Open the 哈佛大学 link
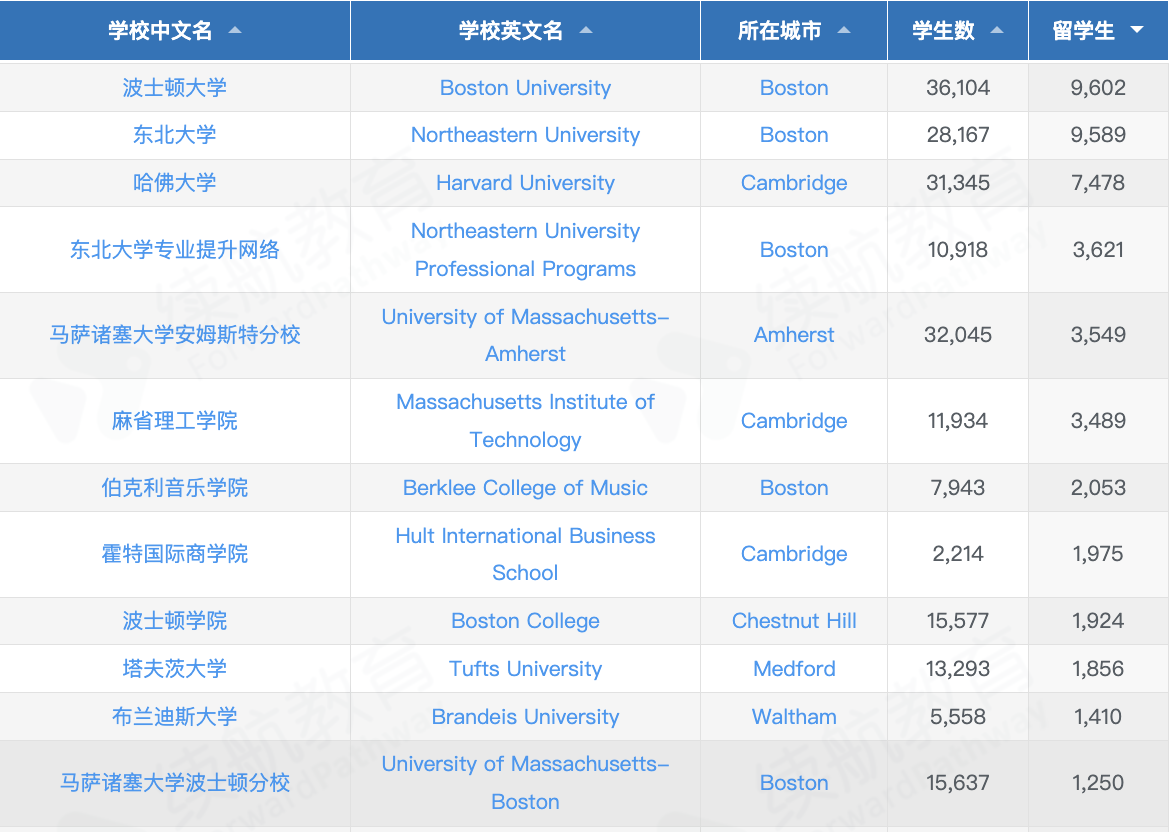The height and width of the screenshot is (832, 1176). point(175,183)
